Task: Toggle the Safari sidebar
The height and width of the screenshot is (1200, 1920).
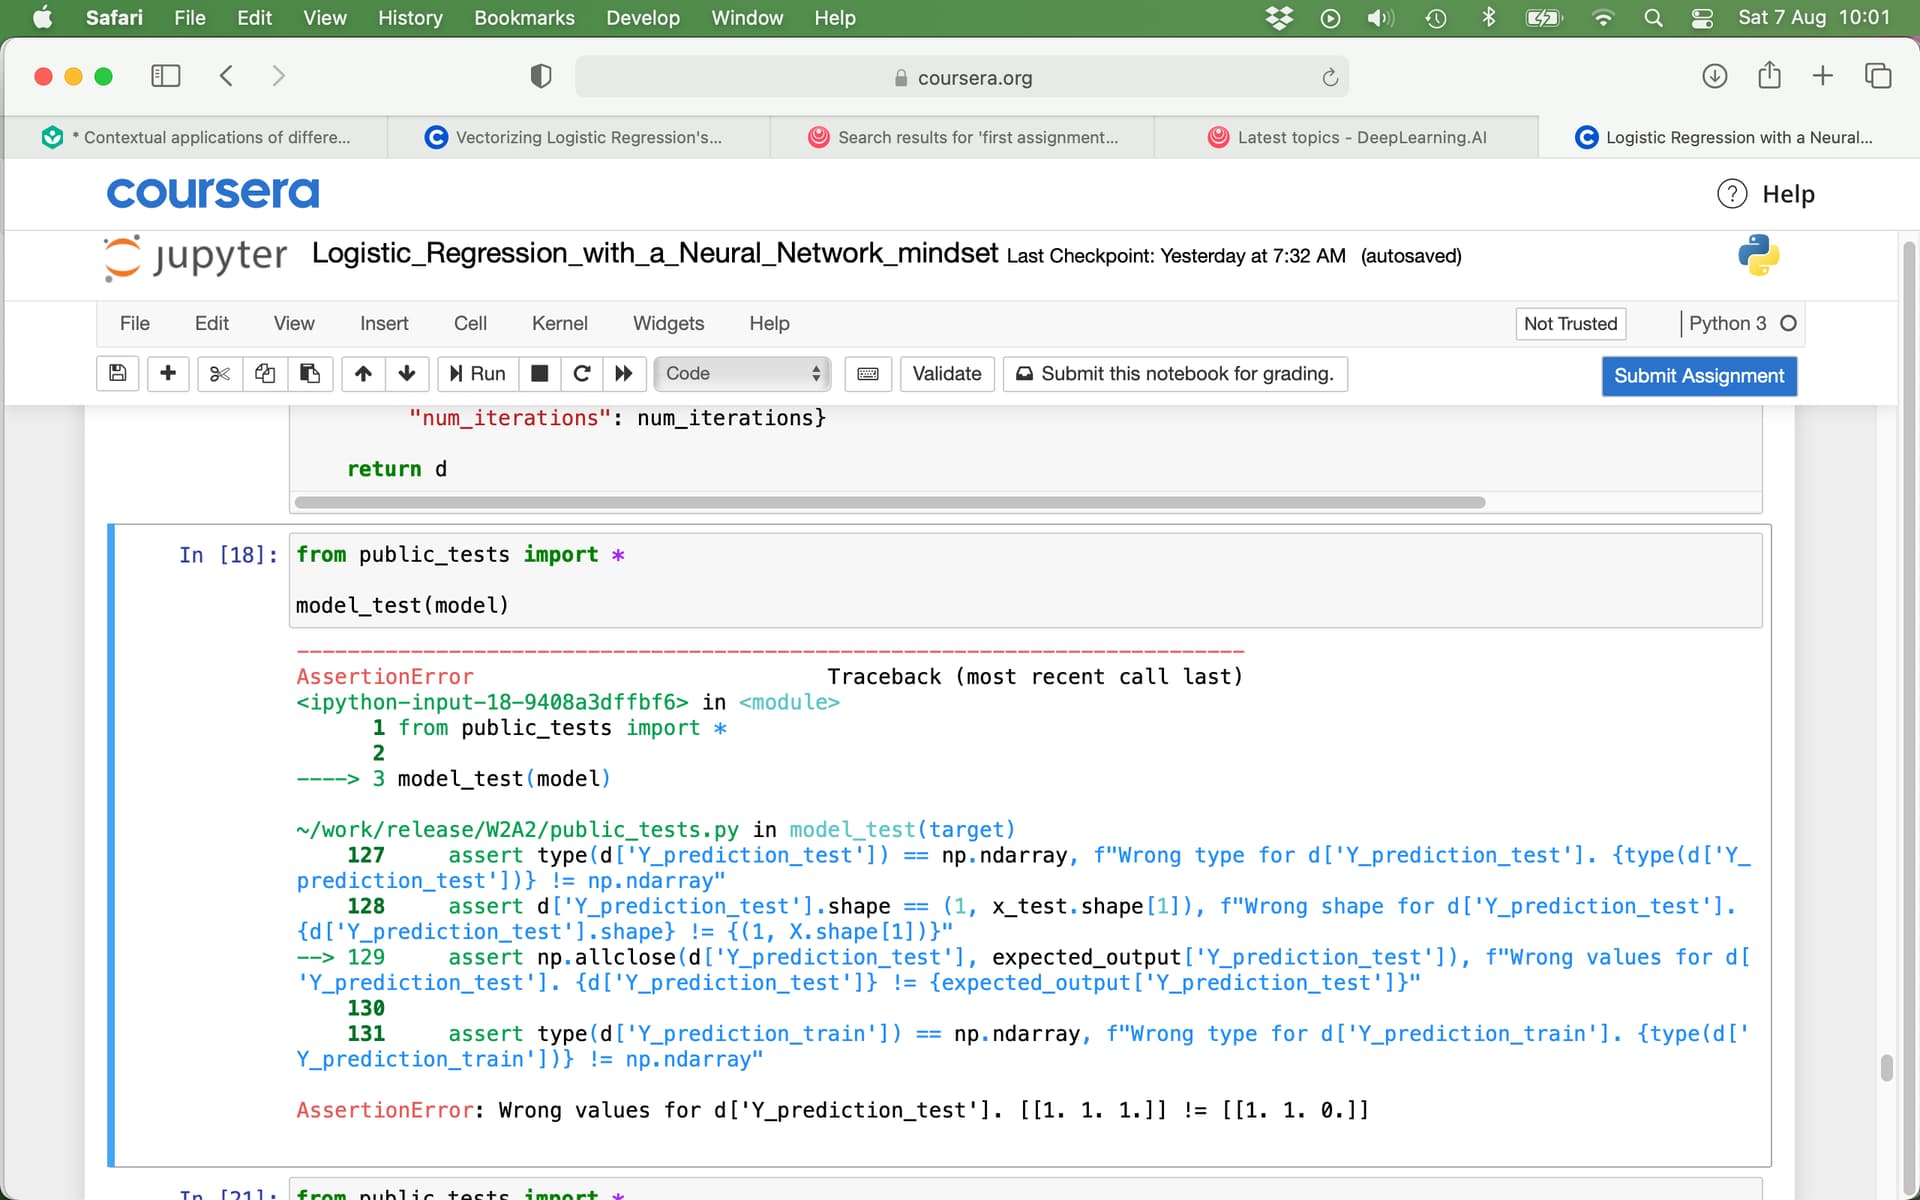Action: tap(165, 76)
